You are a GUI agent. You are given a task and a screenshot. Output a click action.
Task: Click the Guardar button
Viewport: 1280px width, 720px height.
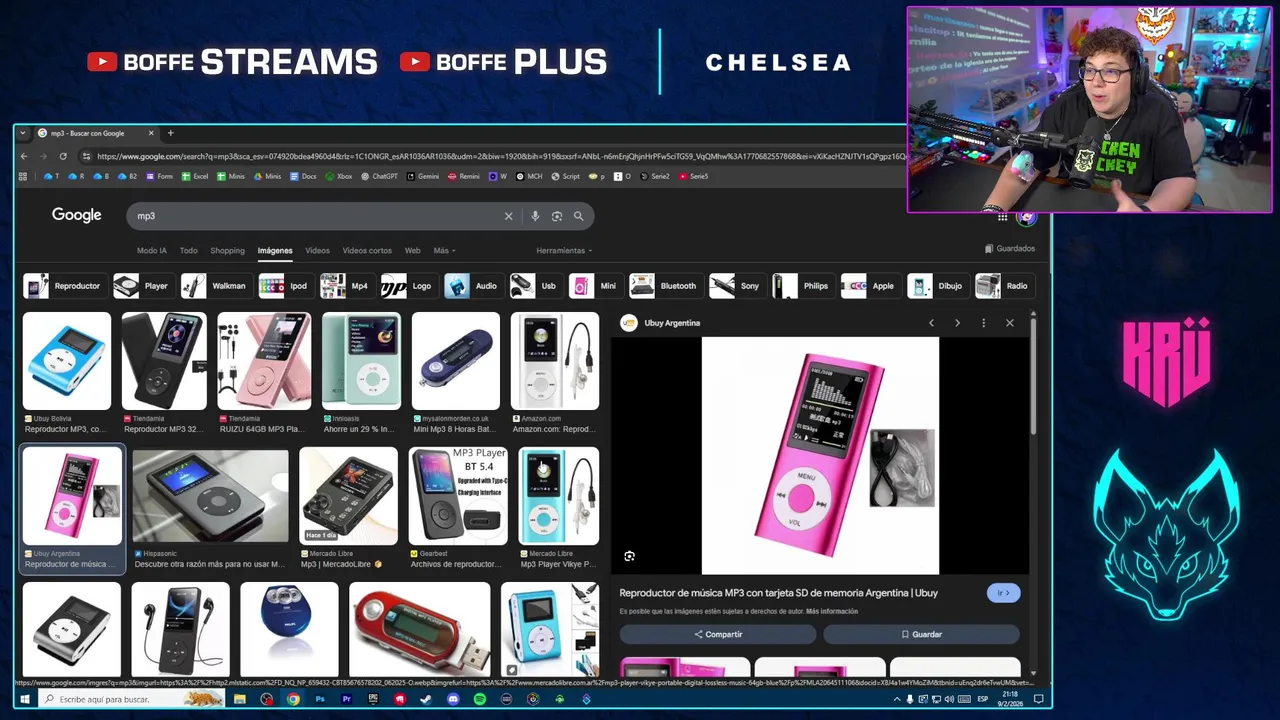pyautogui.click(x=921, y=634)
